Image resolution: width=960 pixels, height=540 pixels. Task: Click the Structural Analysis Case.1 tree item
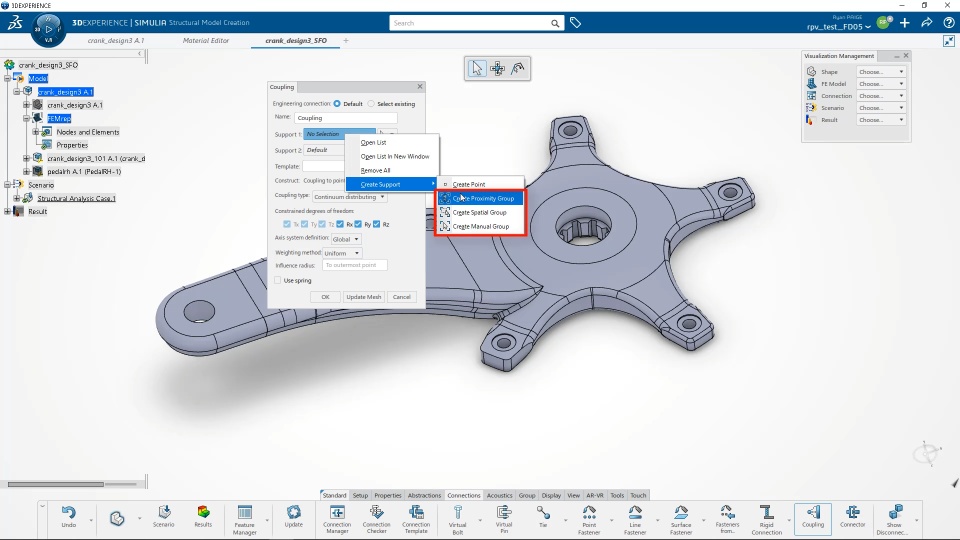click(77, 198)
